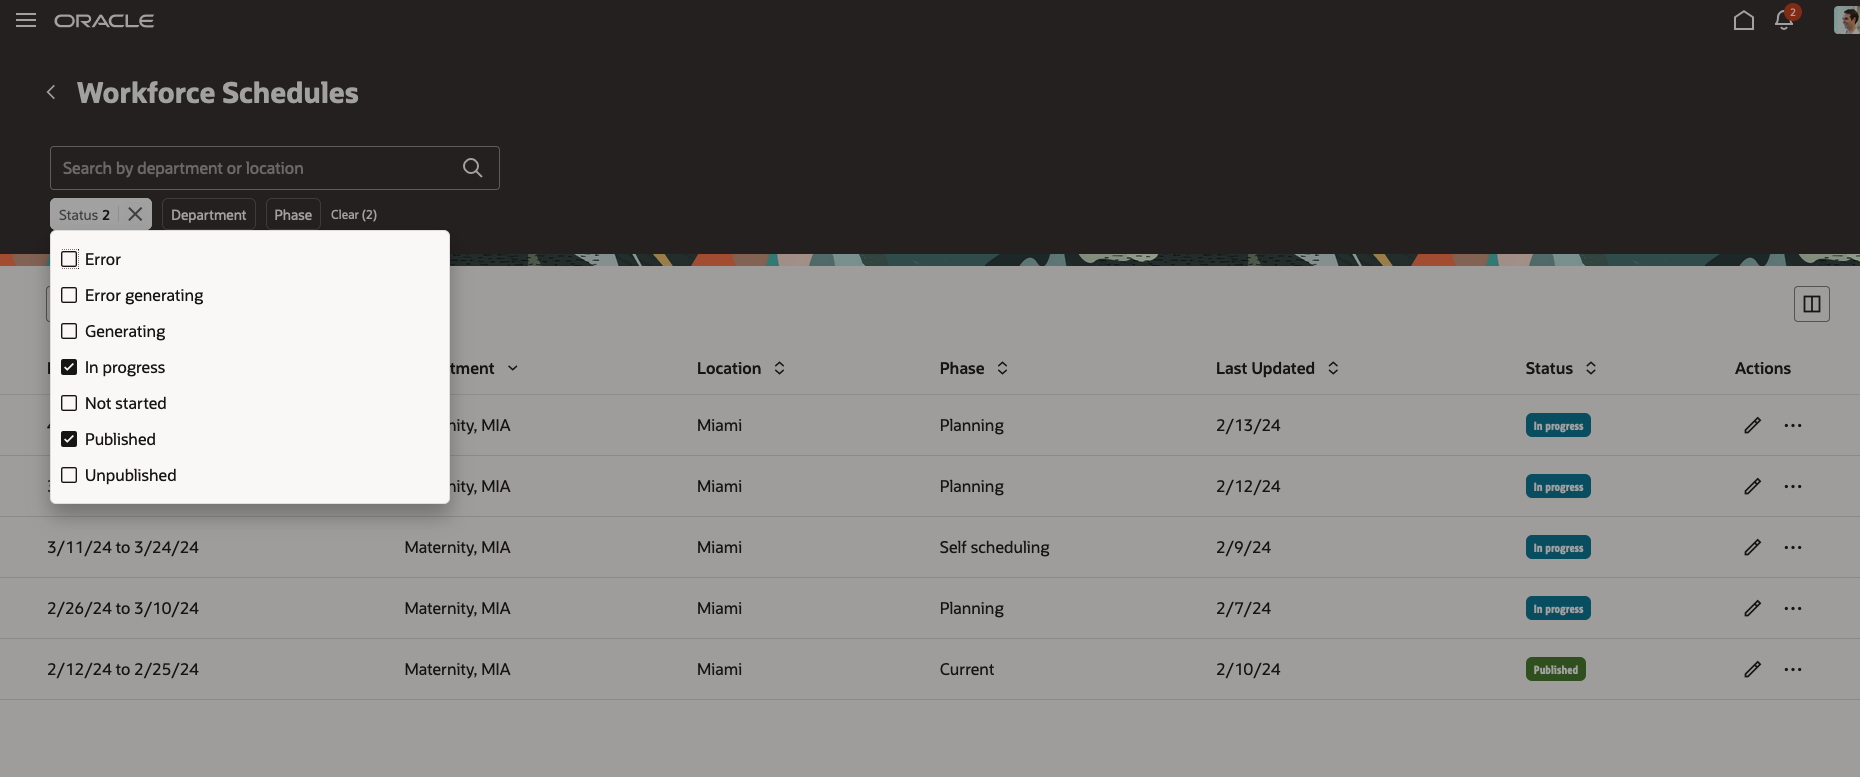
Task: Edit the schedule updated 2/13/24
Action: [1752, 426]
